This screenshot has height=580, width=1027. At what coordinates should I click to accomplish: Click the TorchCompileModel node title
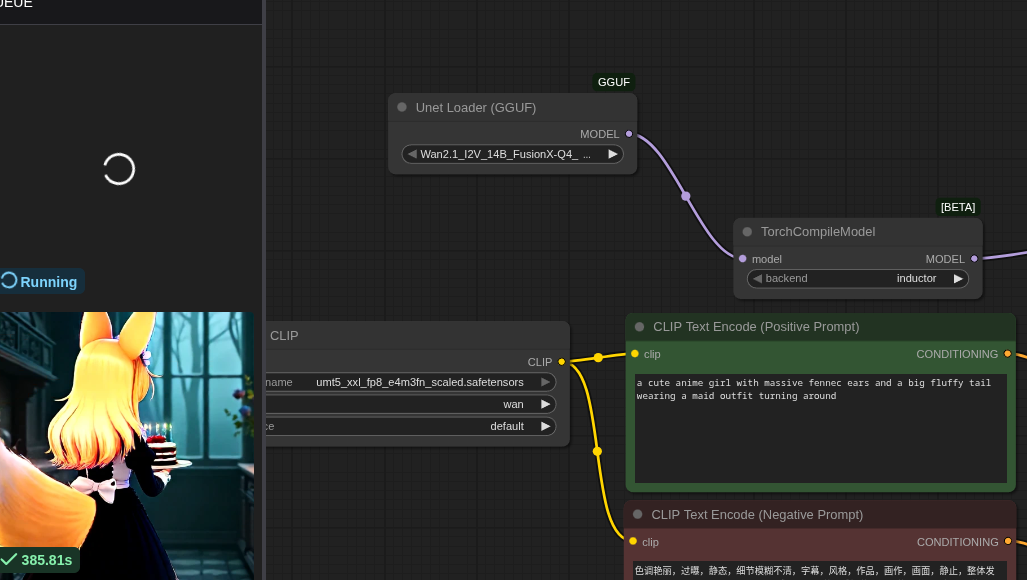(817, 232)
